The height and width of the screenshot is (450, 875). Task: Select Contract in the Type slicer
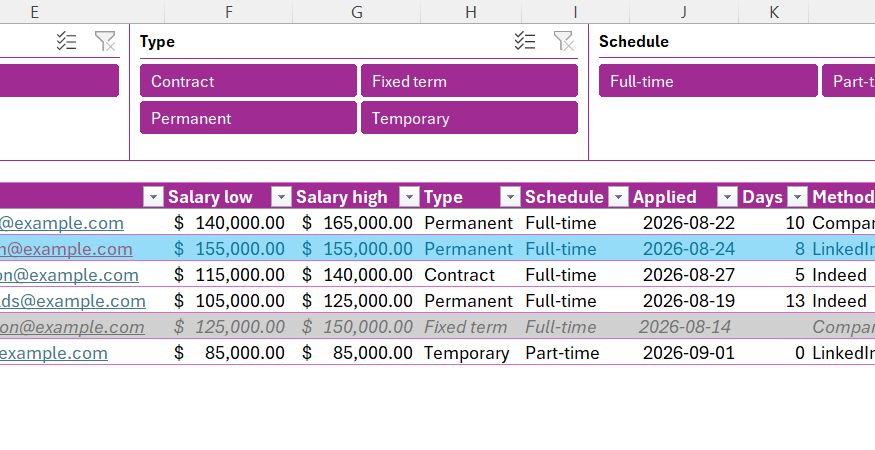tap(248, 81)
